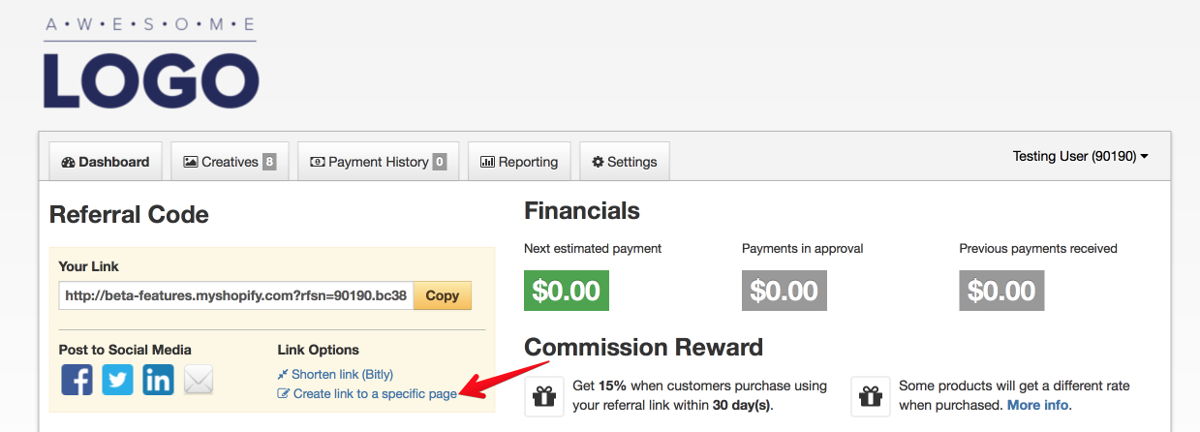Click the Awesome Logo image
The image size is (1200, 432).
(151, 62)
